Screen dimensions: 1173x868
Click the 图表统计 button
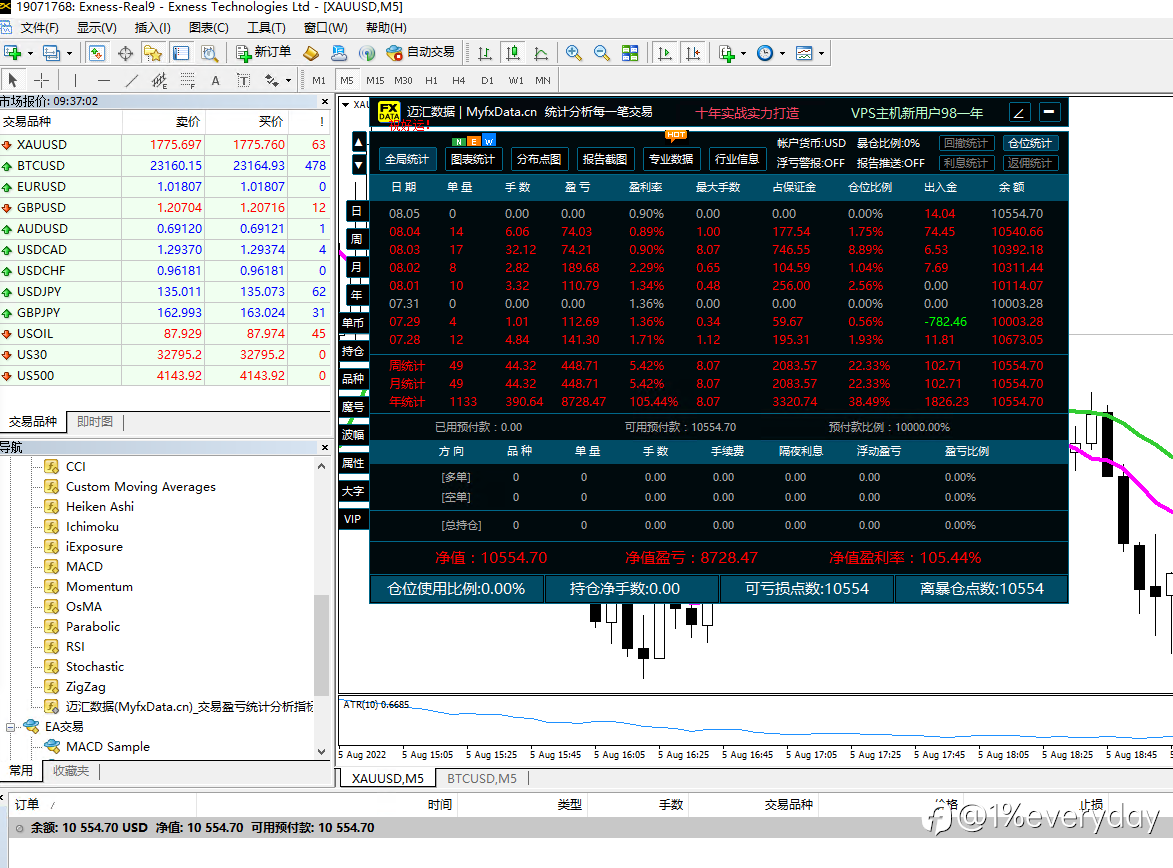click(473, 159)
